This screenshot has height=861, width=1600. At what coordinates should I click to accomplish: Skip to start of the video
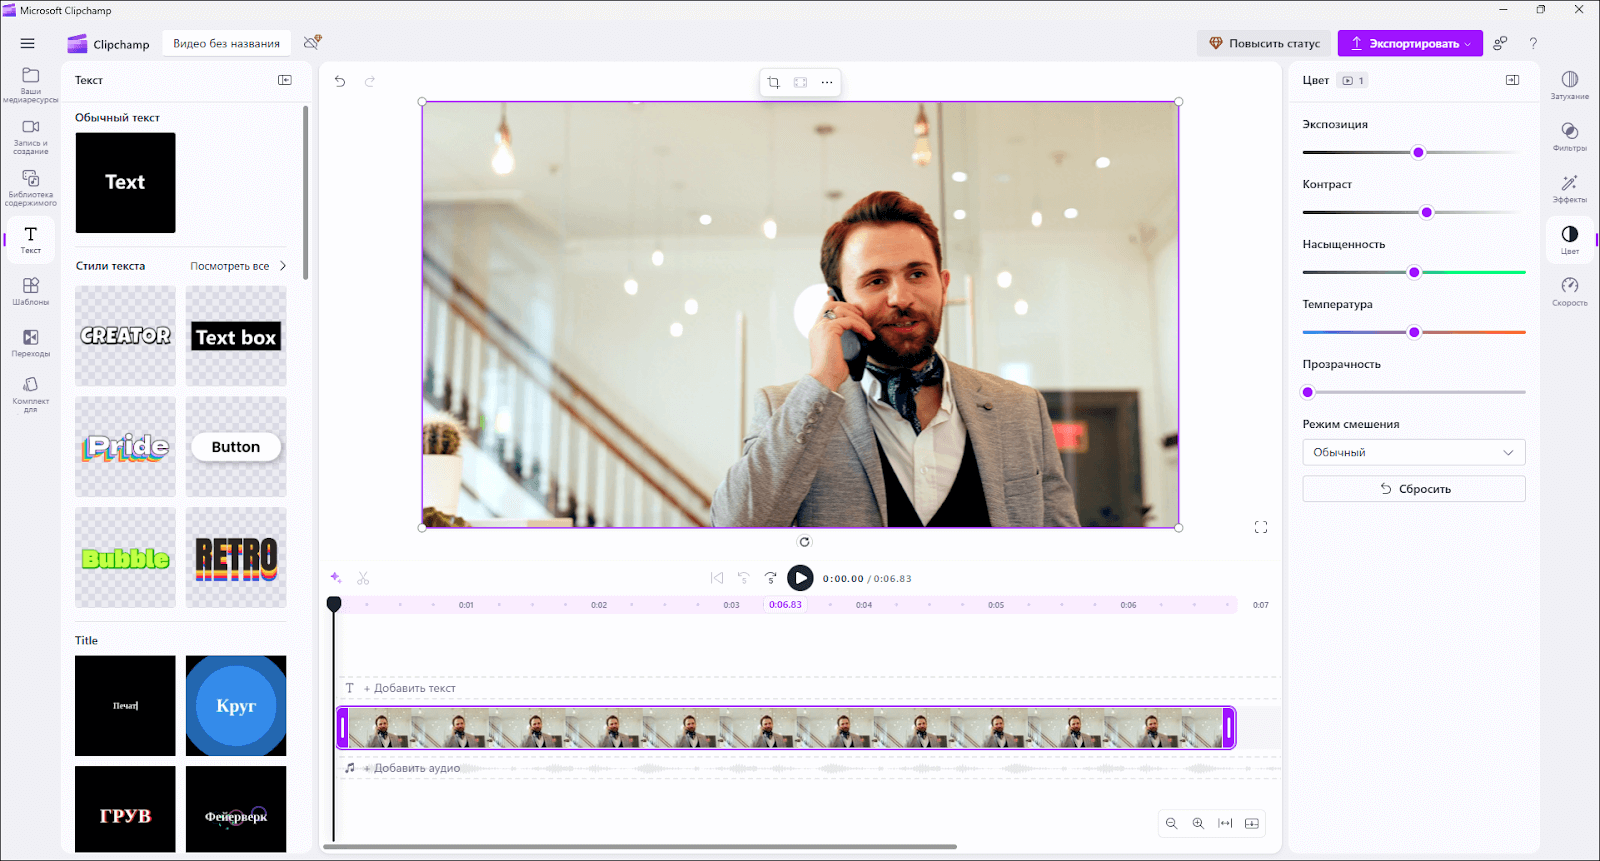(x=717, y=578)
